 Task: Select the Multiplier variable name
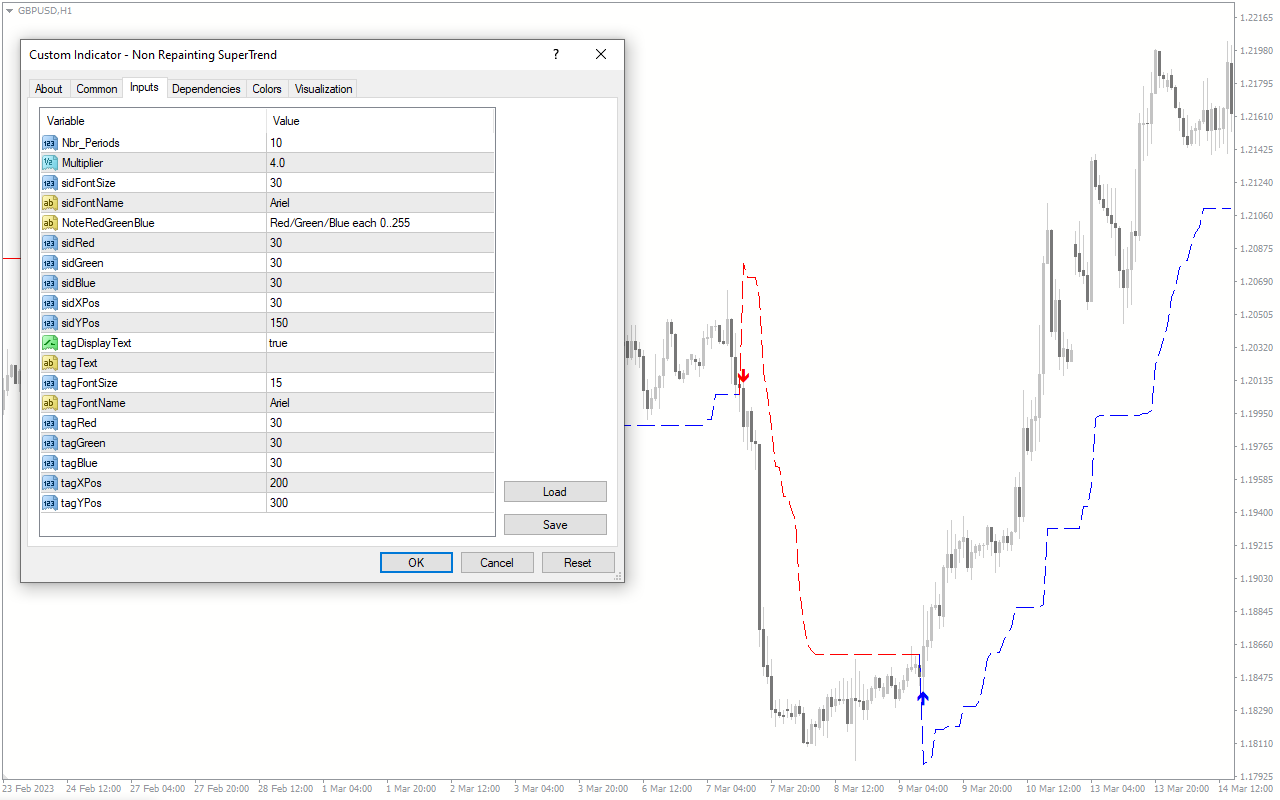click(82, 163)
